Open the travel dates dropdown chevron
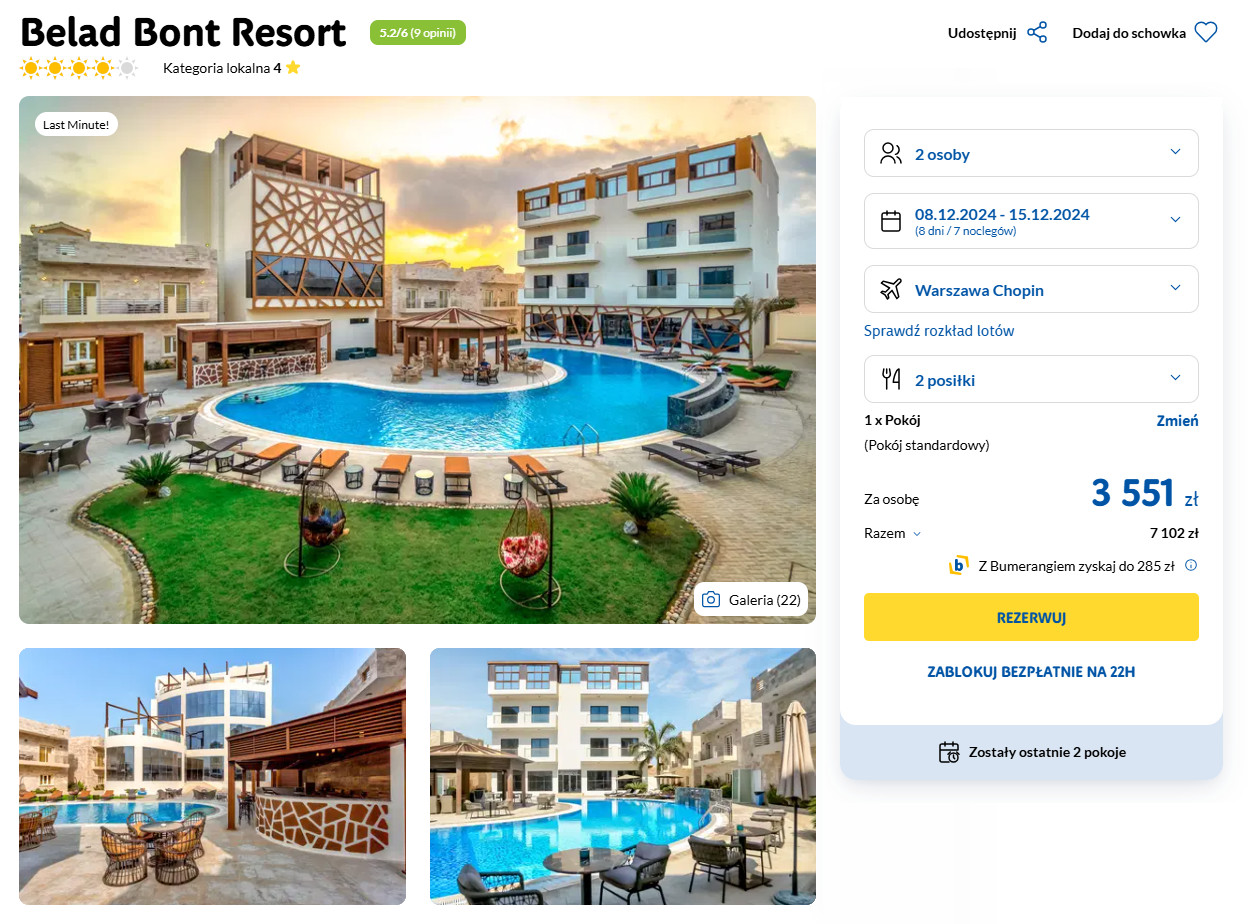 (x=1175, y=220)
